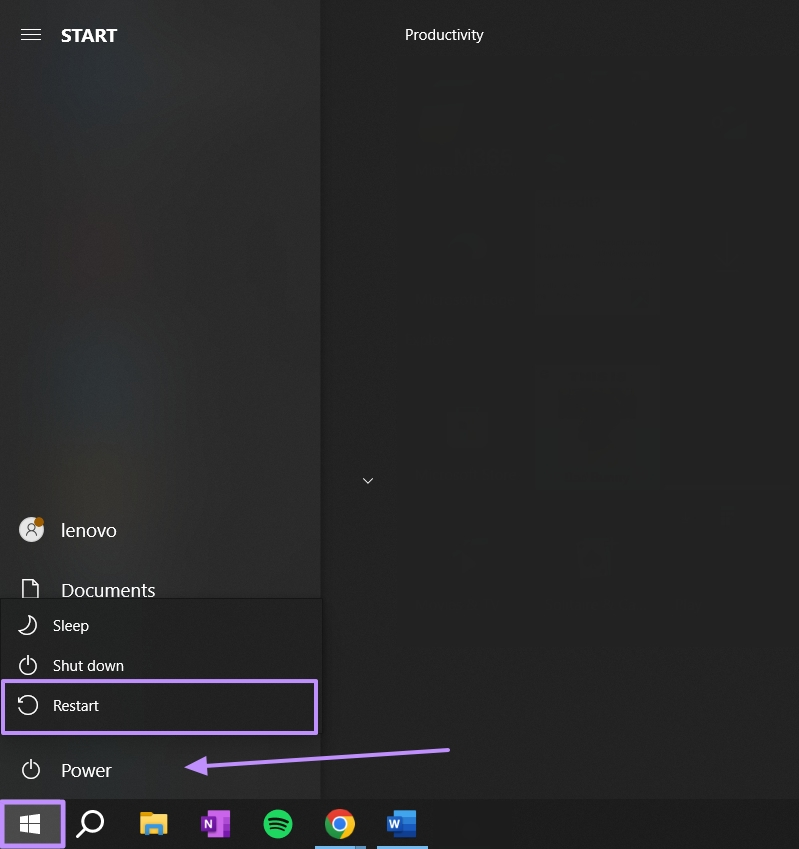Open OneNote from the taskbar
Screen dimensions: 799x849
click(x=215, y=824)
